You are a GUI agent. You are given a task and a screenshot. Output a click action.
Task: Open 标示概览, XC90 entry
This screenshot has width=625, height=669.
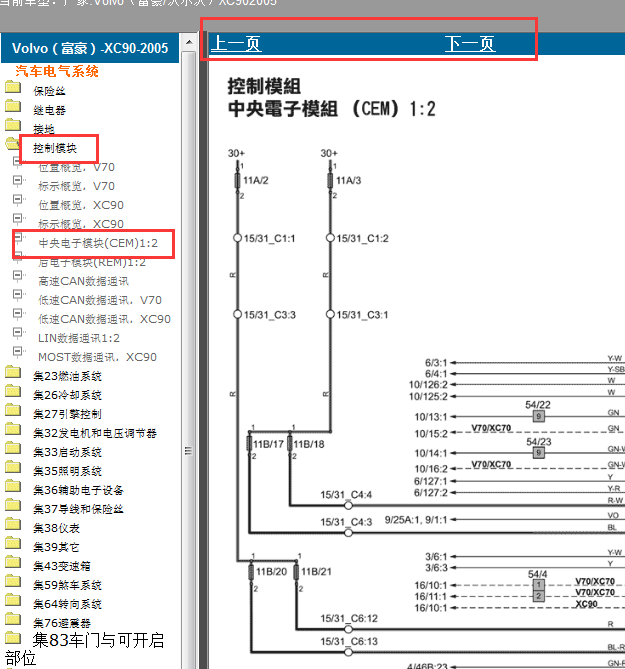pos(81,224)
